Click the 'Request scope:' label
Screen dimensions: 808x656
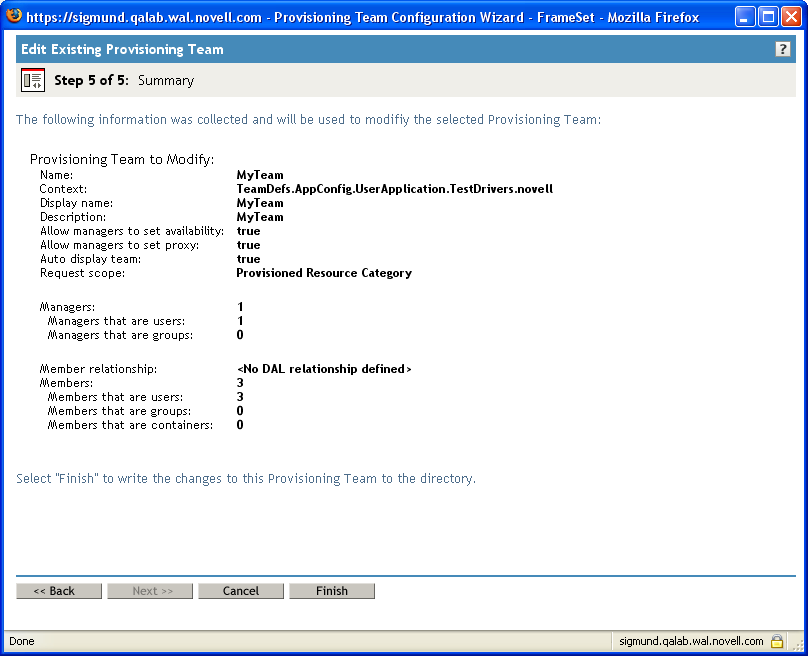tap(82, 273)
